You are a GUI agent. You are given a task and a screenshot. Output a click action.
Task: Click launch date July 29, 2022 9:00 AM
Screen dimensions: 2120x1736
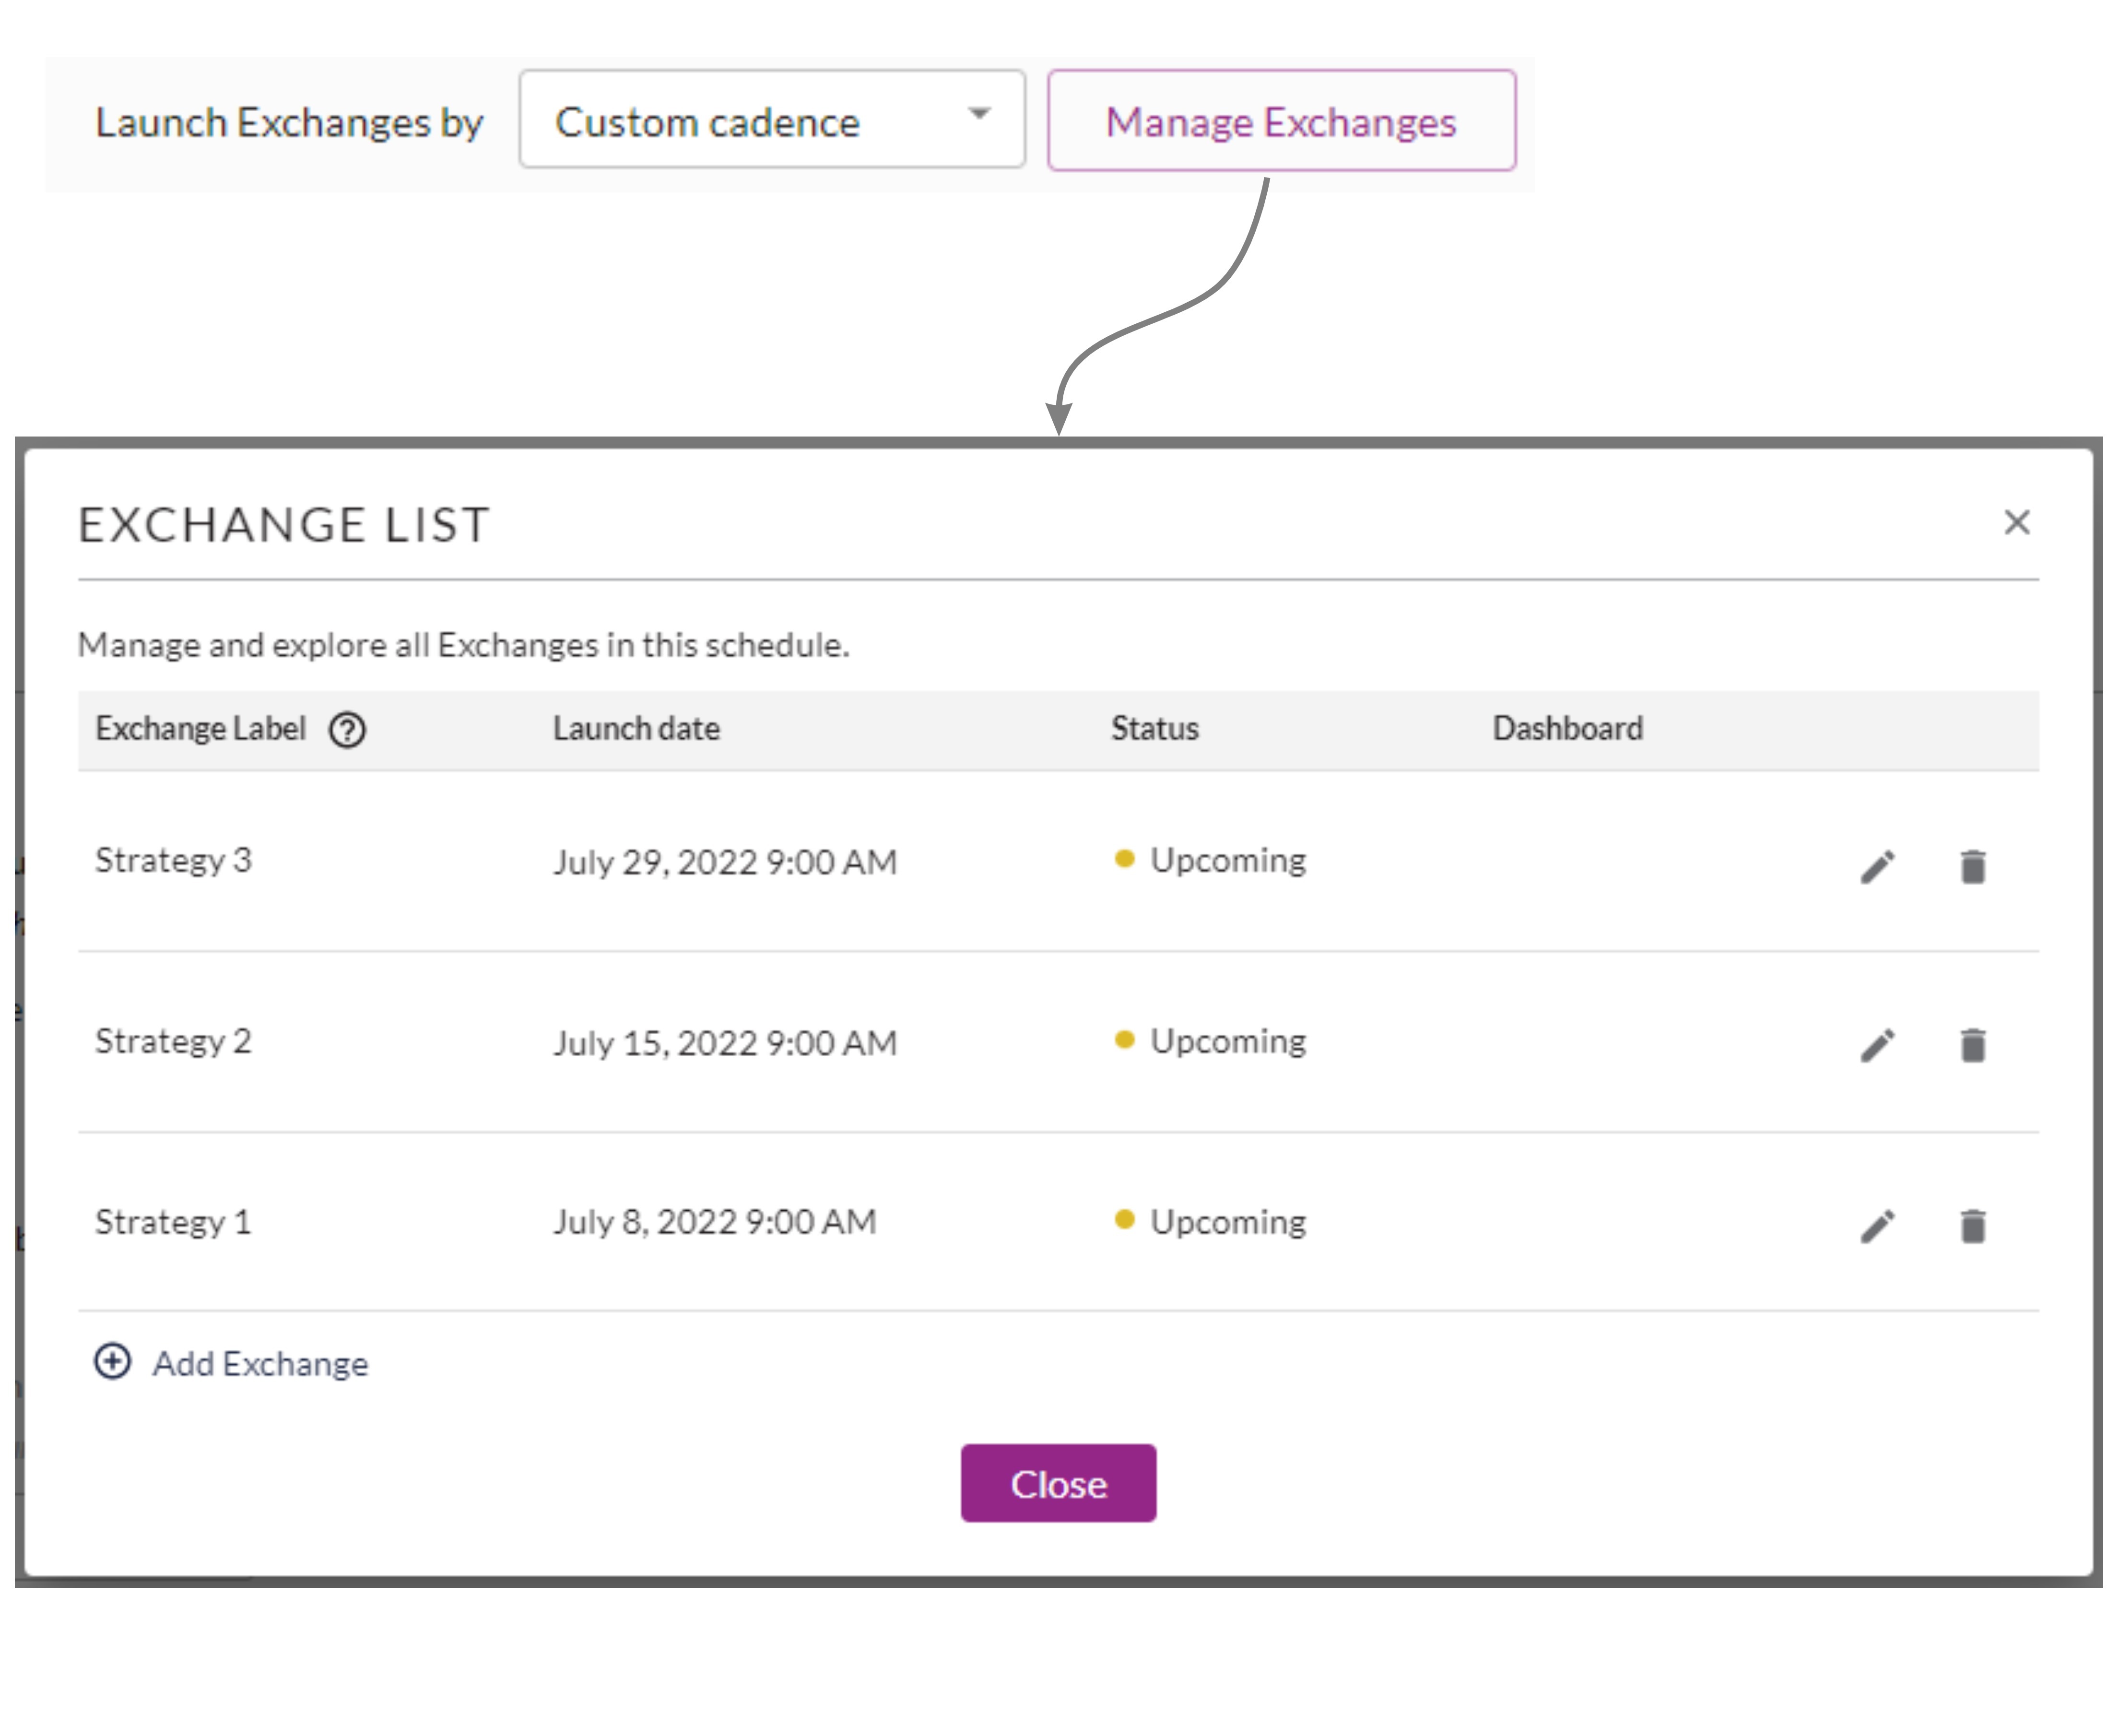coord(725,862)
